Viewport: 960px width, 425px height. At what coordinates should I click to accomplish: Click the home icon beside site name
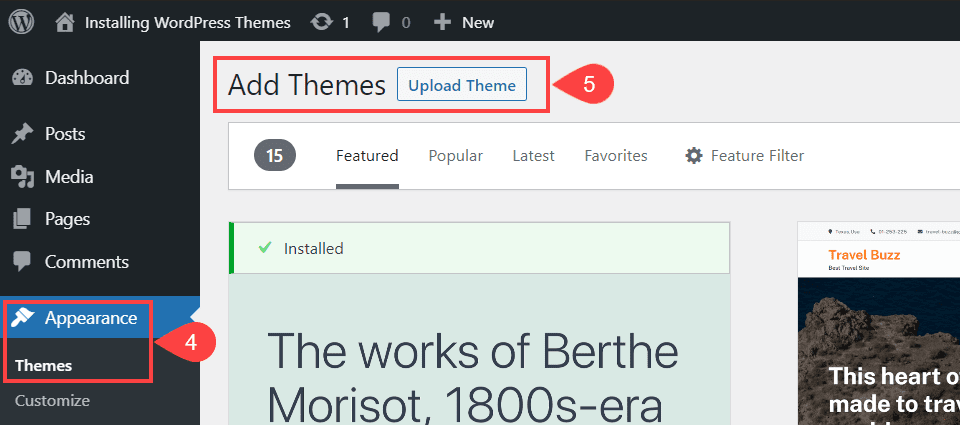65,23
